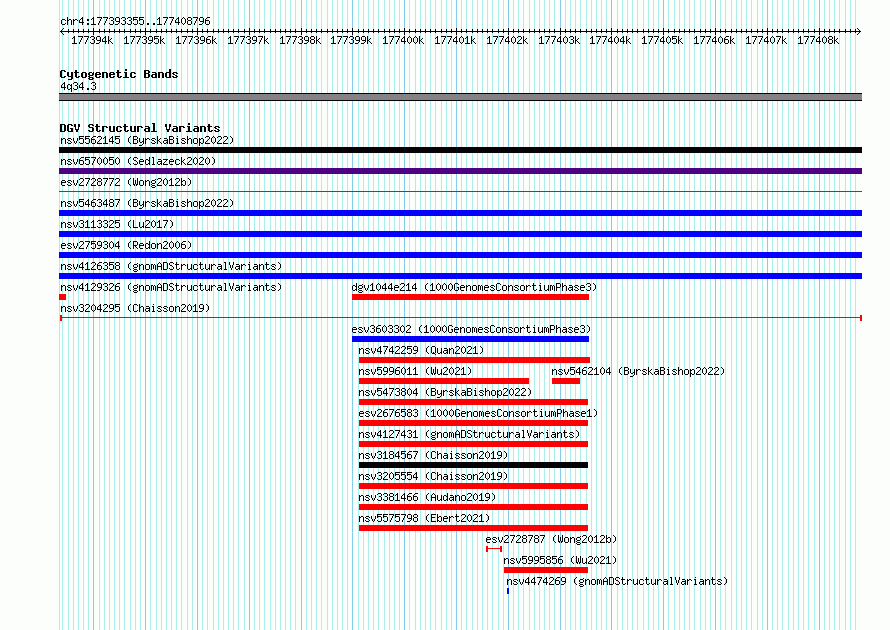Image resolution: width=890 pixels, height=630 pixels.
Task: Select the blue esv3603302 variant bar
Action: coord(470,339)
